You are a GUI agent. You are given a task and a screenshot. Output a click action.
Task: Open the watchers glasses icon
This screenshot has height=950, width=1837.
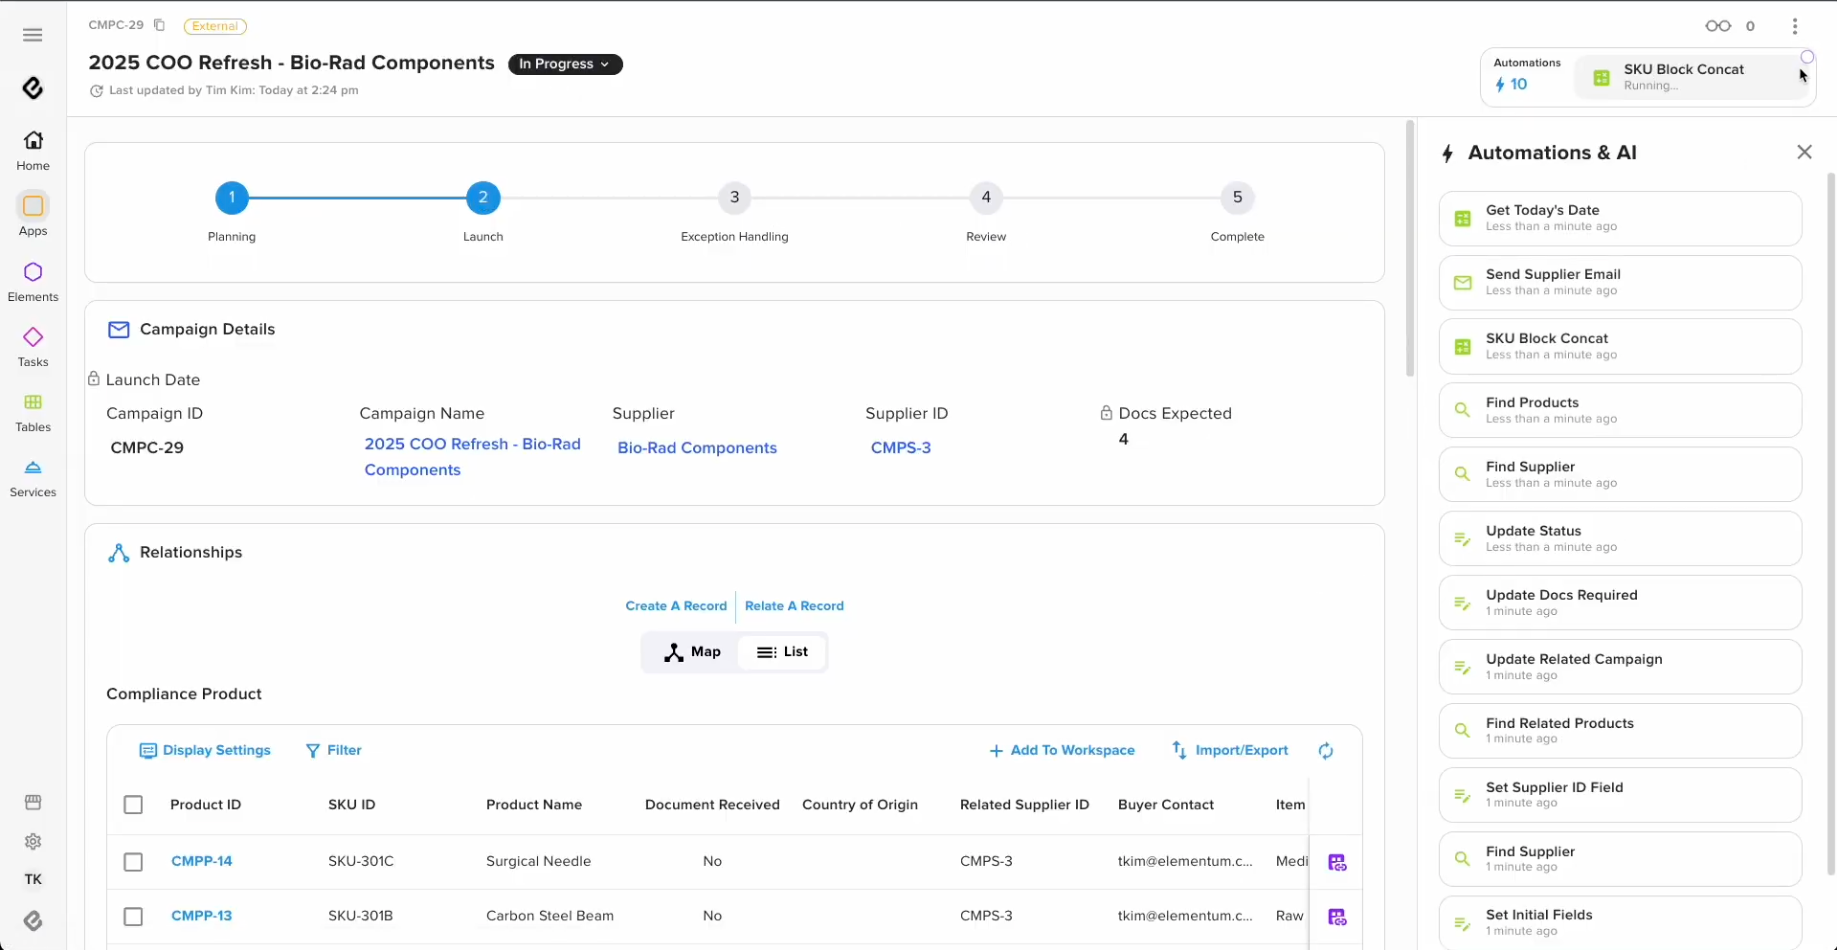pyautogui.click(x=1717, y=26)
